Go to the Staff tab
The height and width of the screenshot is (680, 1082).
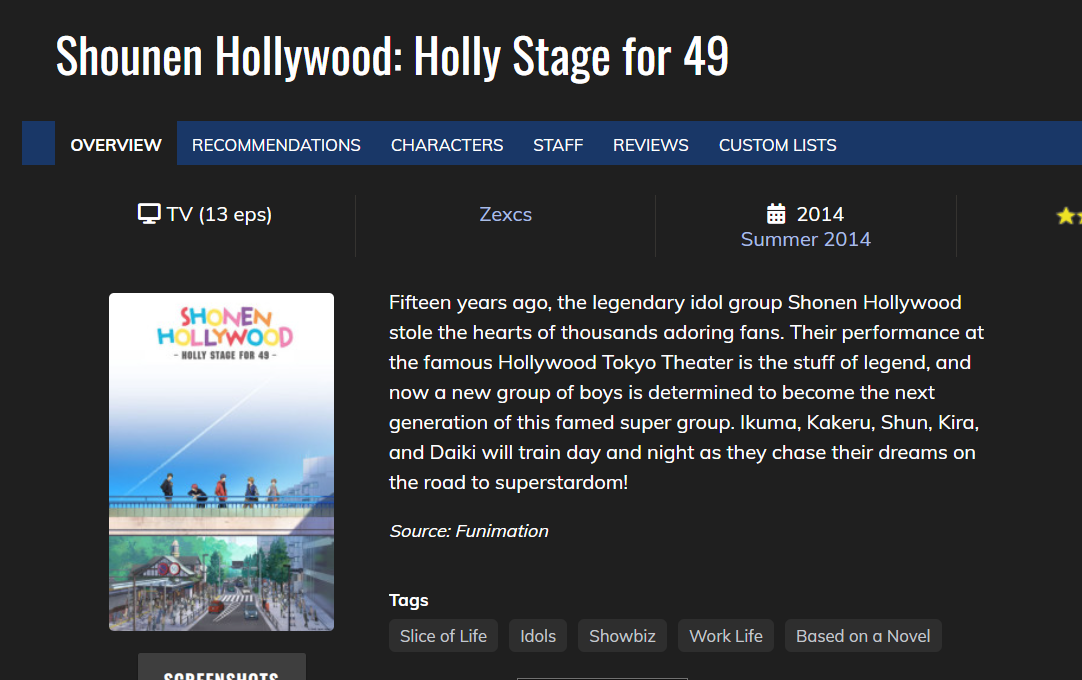click(558, 145)
